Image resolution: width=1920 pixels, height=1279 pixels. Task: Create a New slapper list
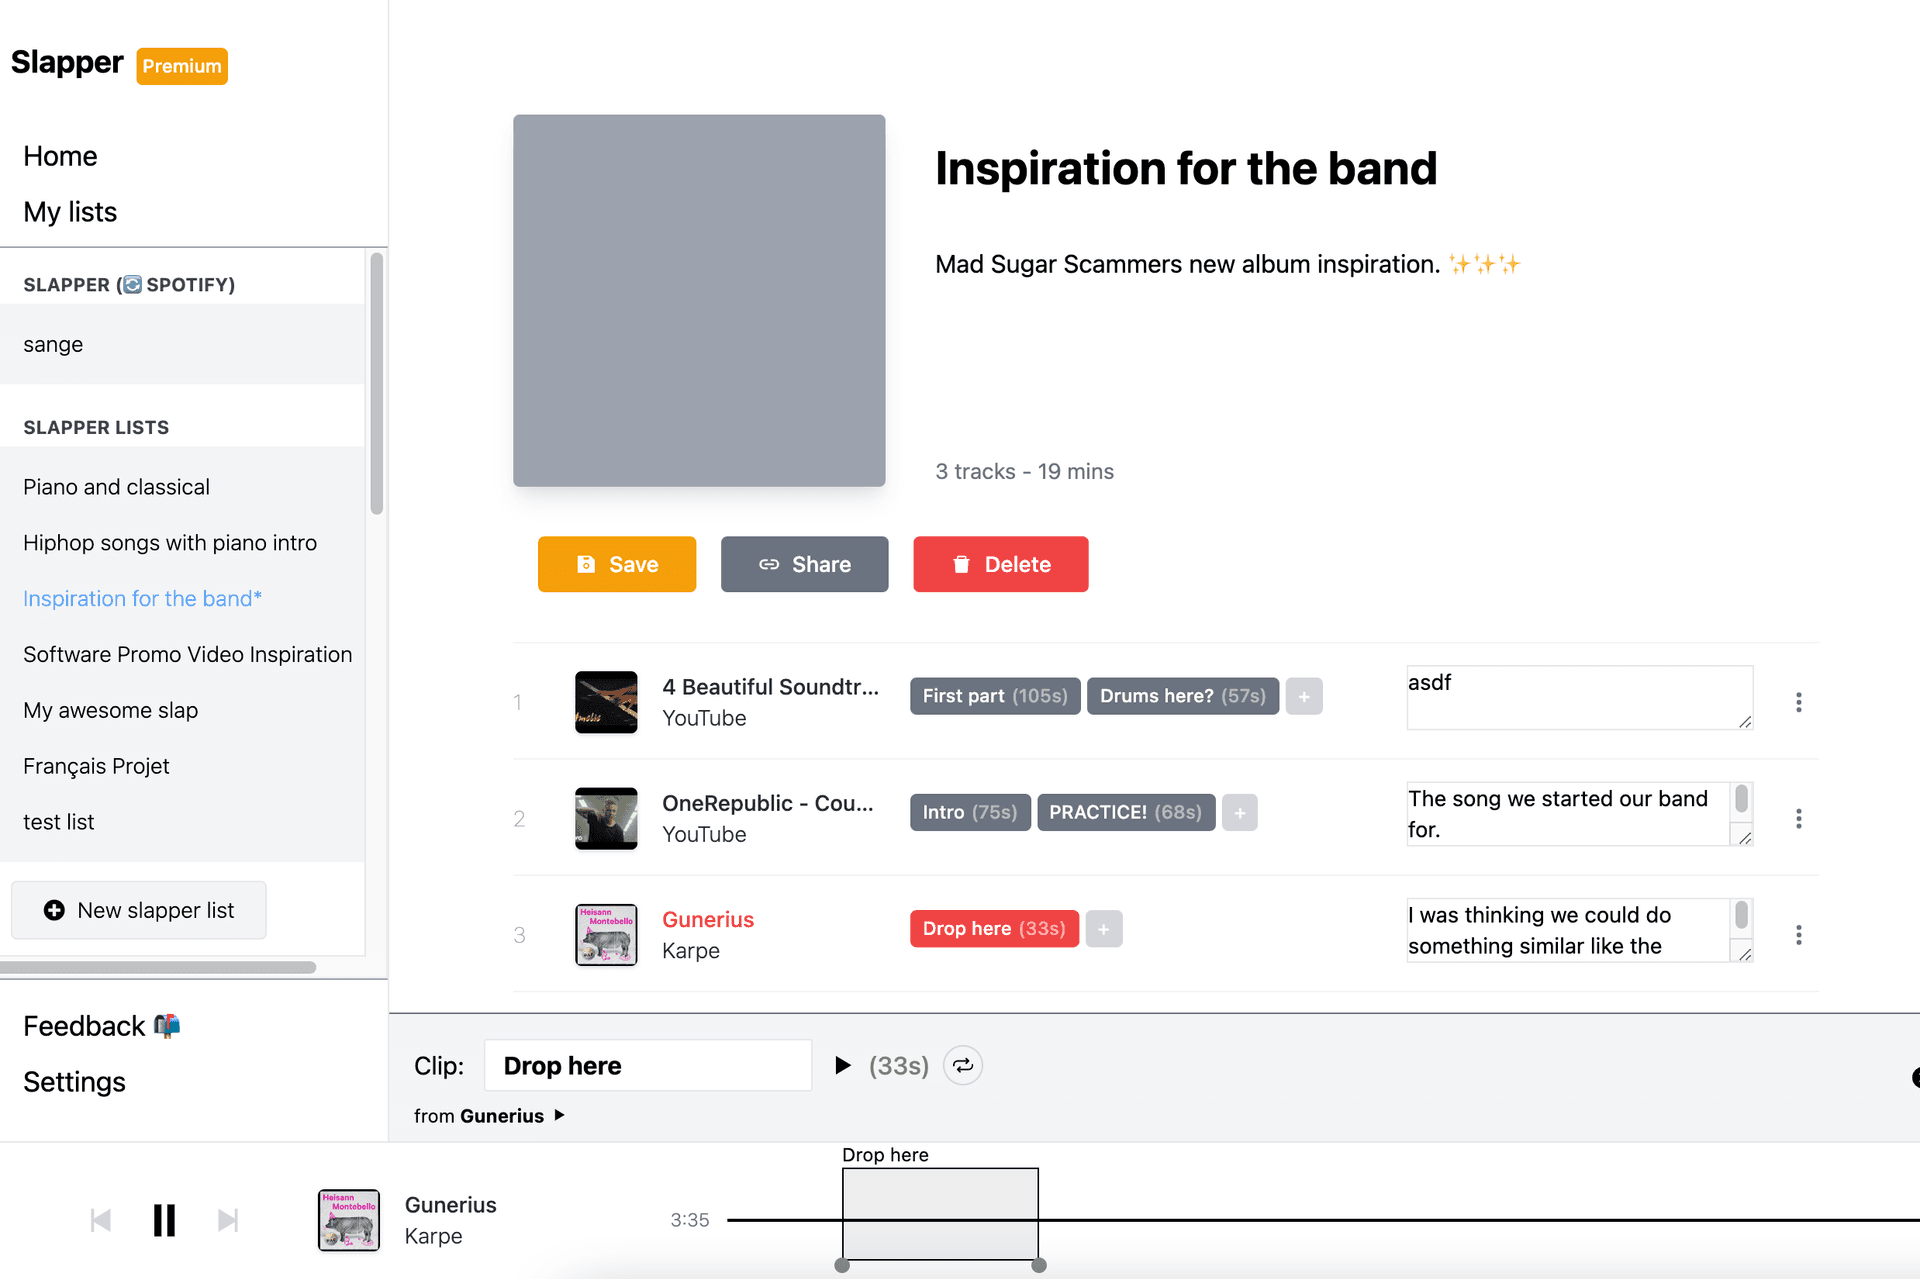(139, 910)
